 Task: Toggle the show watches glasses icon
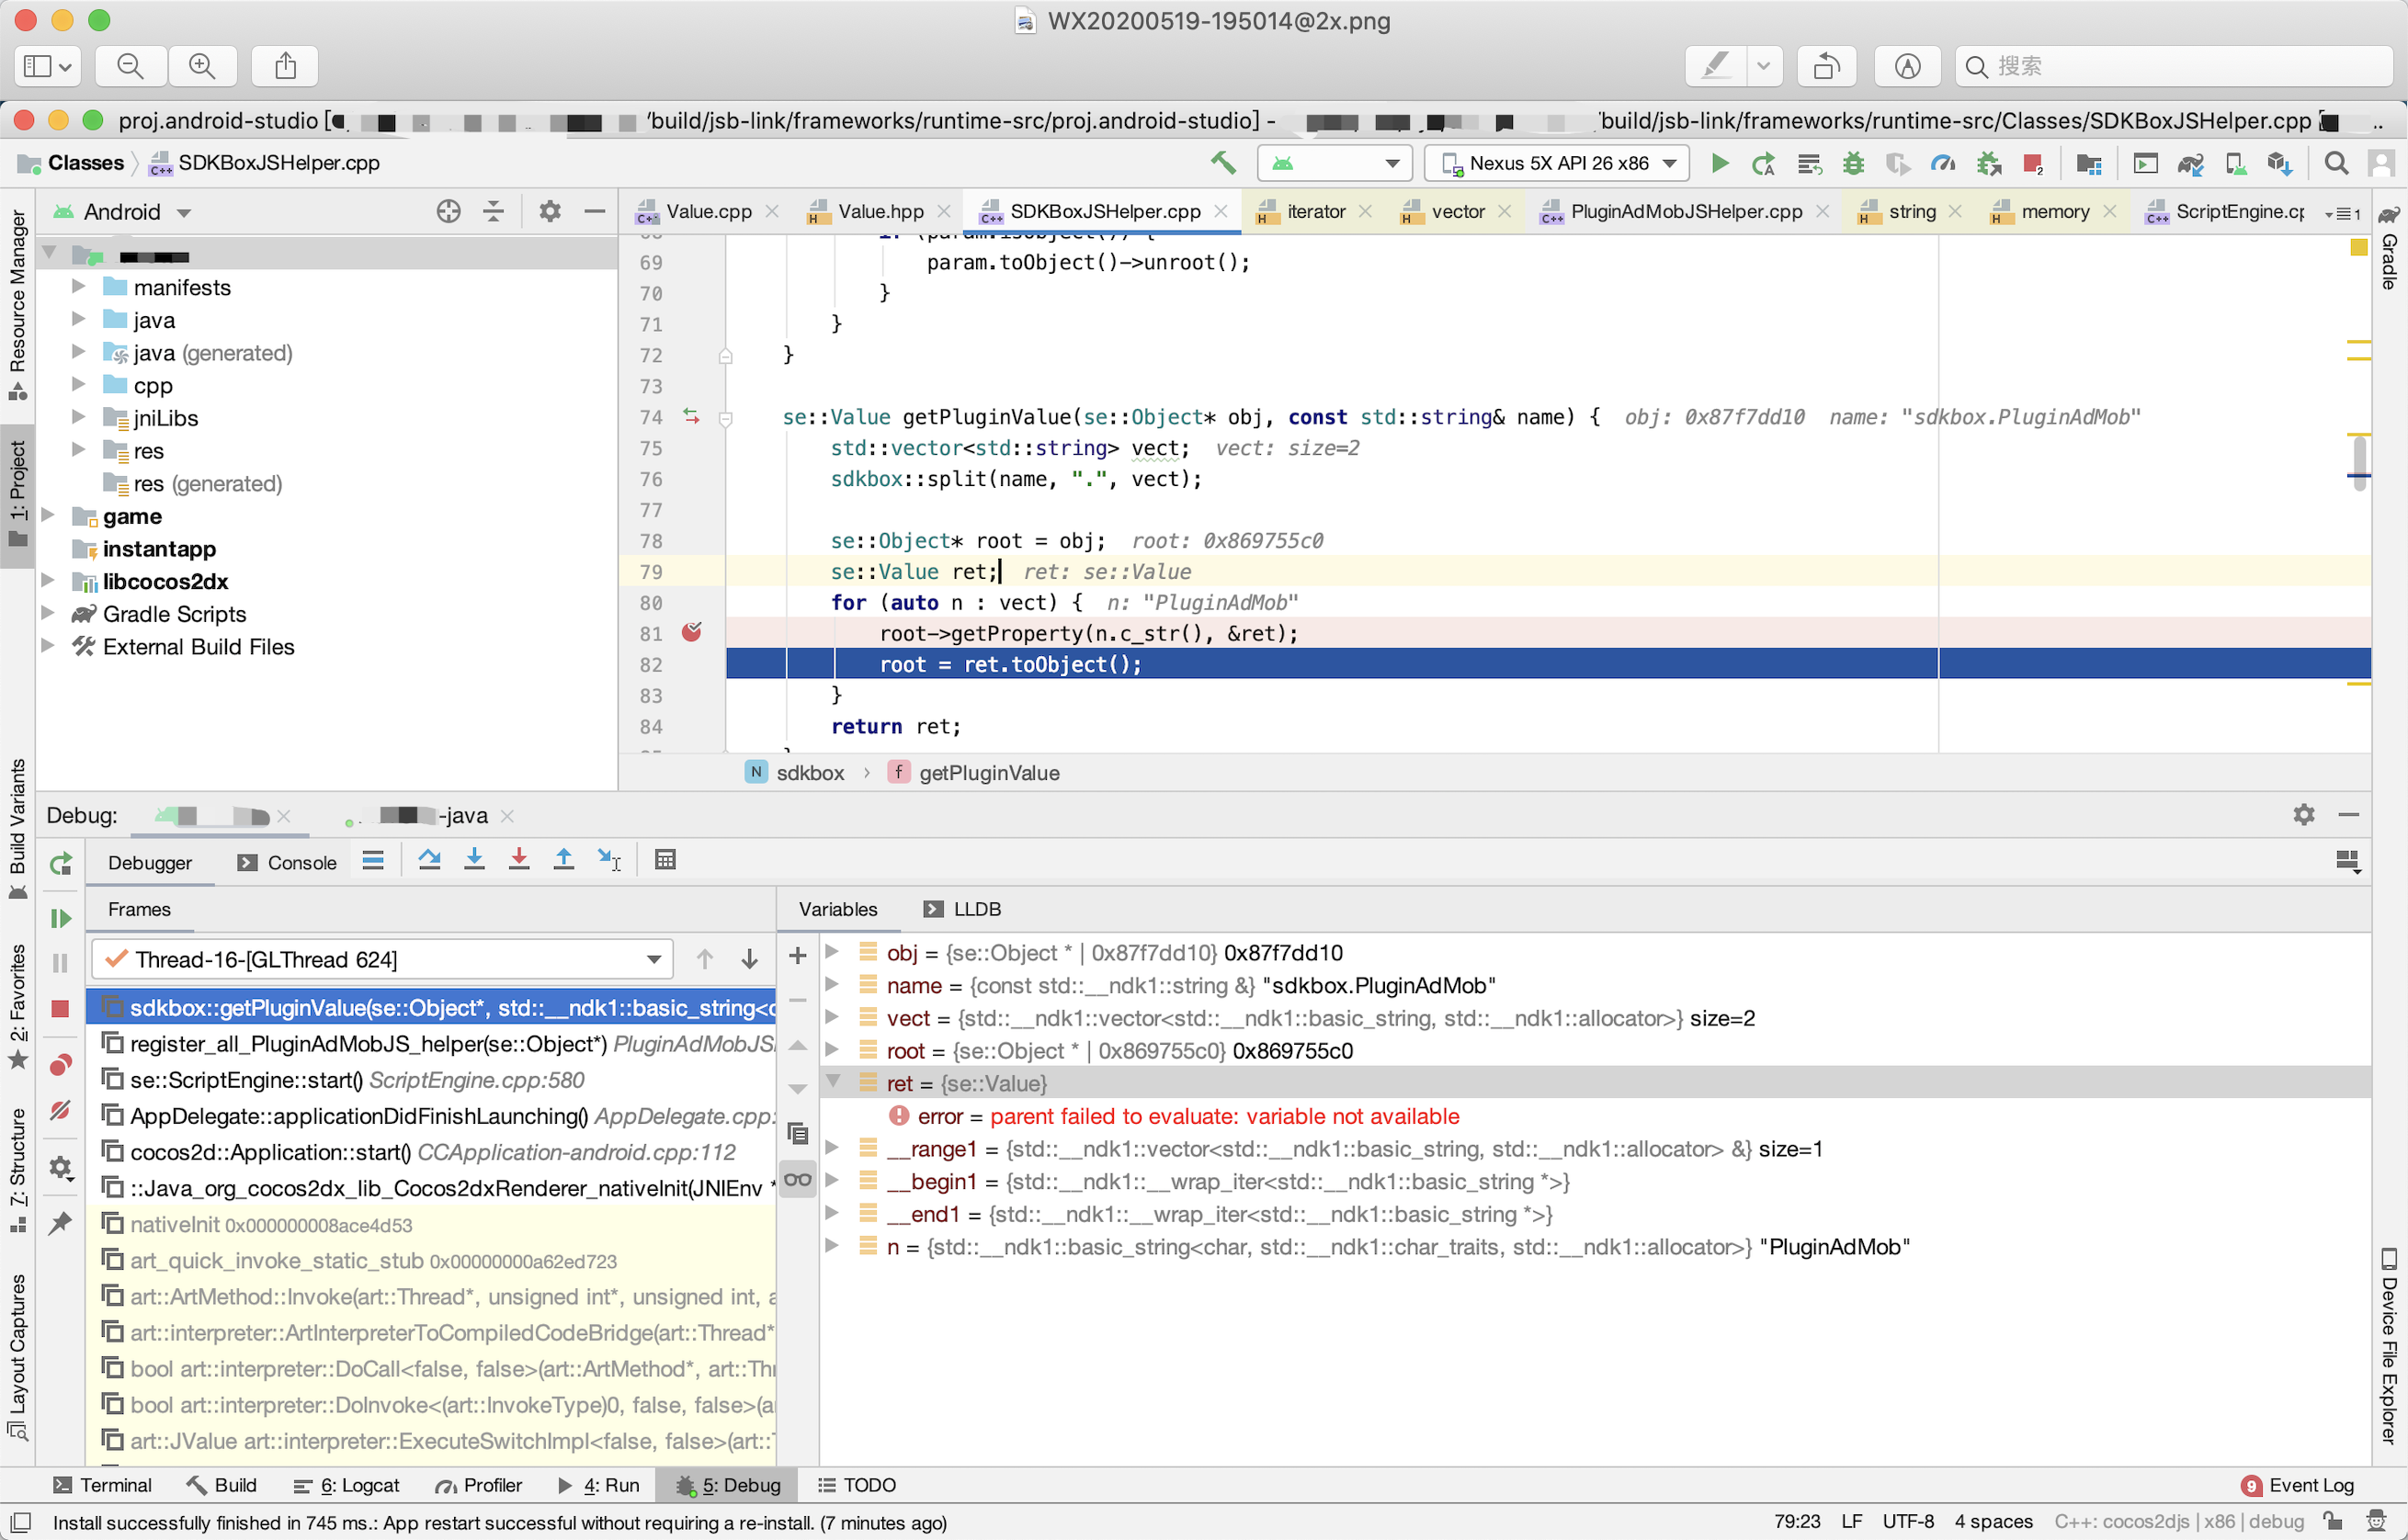pos(797,1179)
